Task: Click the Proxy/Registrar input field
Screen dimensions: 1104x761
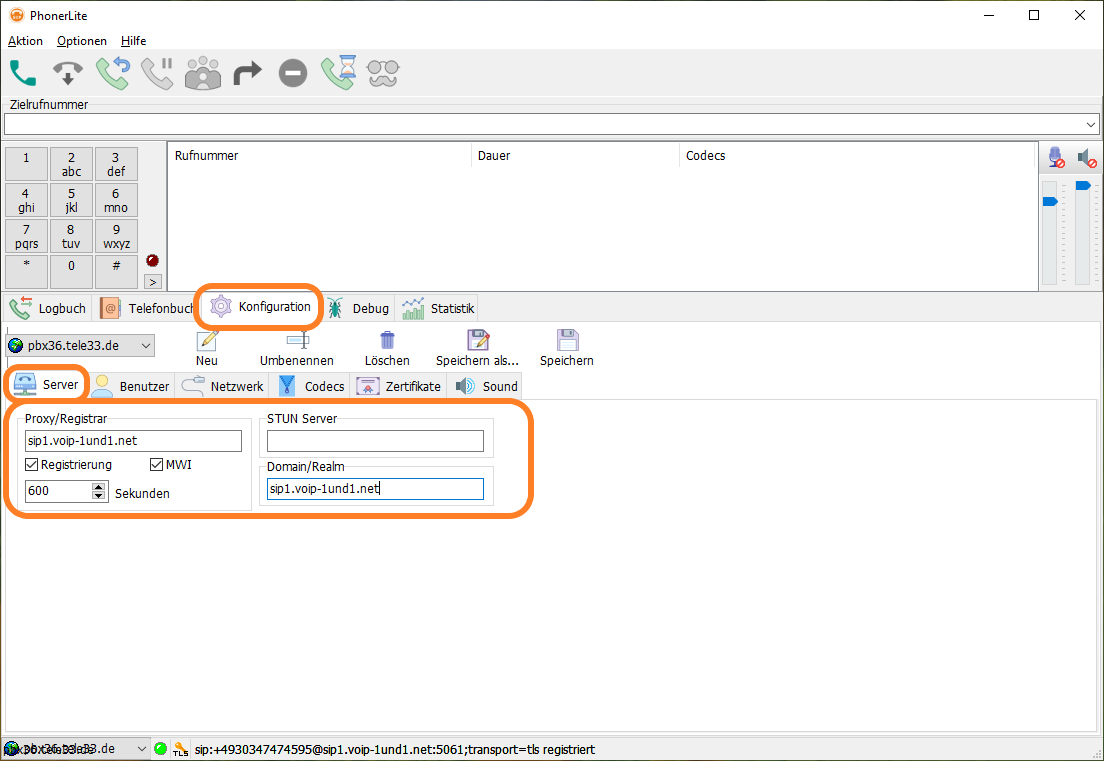Action: 133,441
